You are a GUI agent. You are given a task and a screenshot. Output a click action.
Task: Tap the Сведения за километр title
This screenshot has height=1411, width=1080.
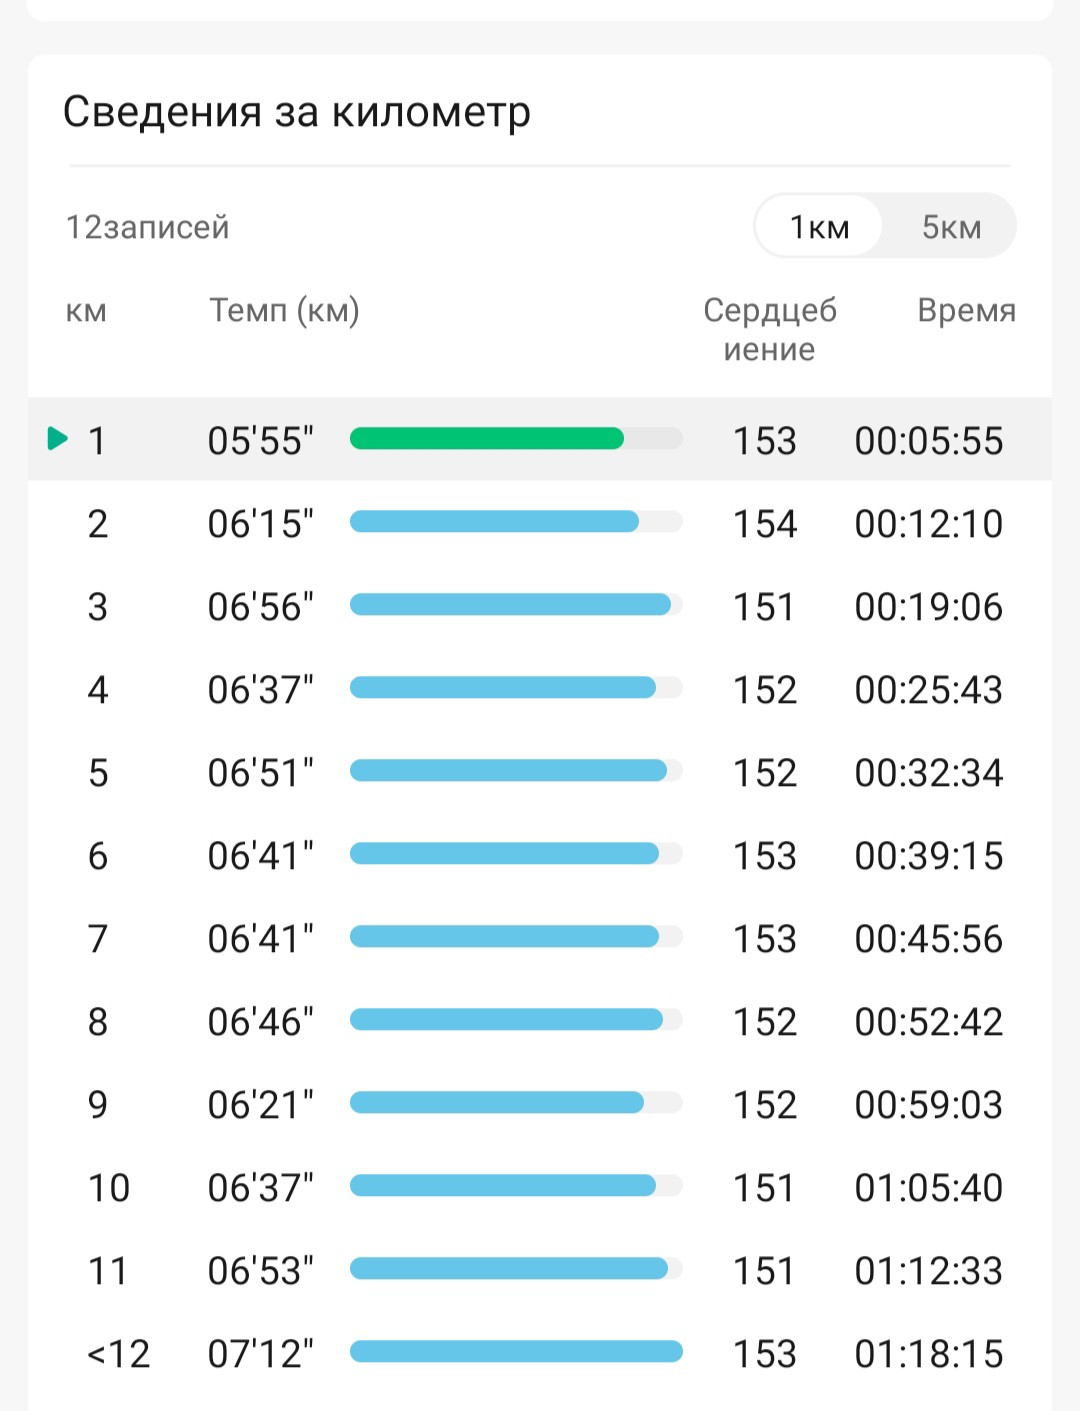(x=296, y=112)
